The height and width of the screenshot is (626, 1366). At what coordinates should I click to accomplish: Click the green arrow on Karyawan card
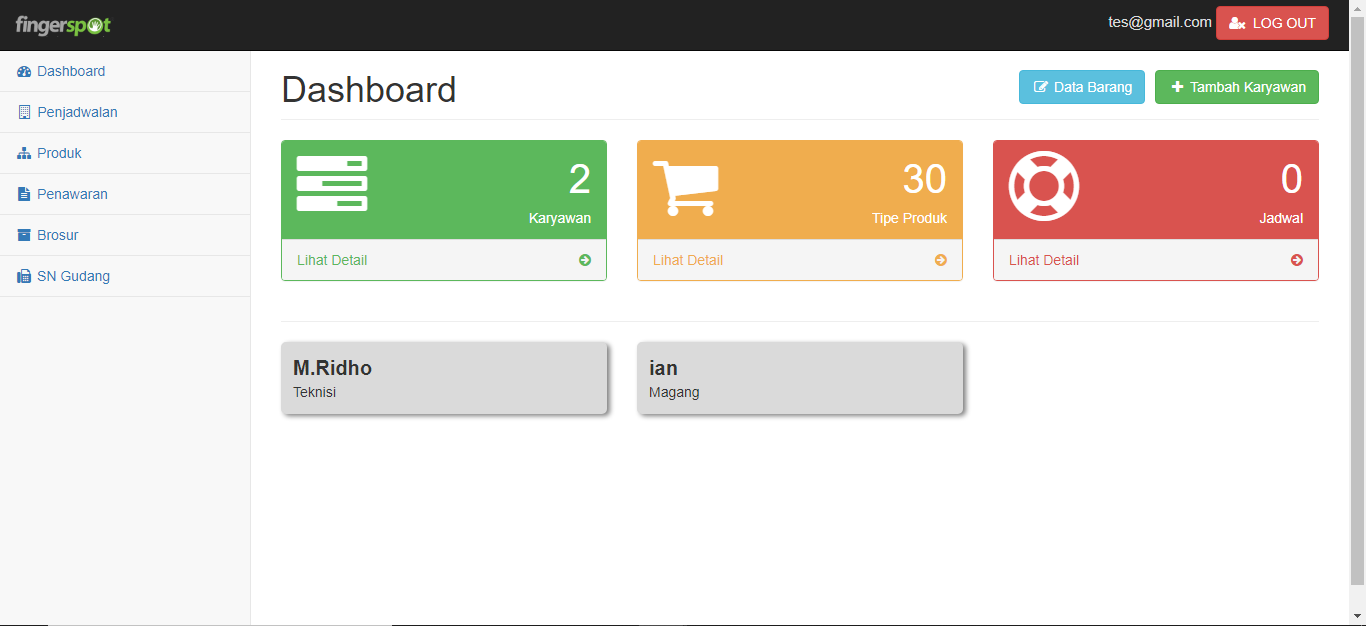click(585, 260)
